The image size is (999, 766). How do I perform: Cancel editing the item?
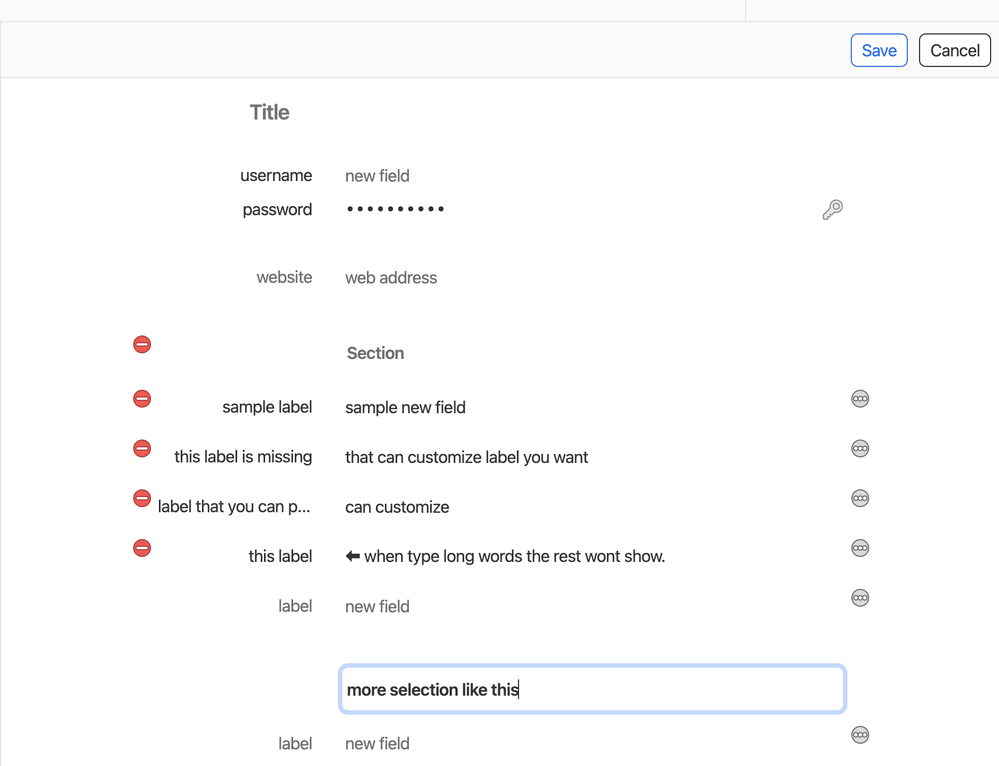954,51
